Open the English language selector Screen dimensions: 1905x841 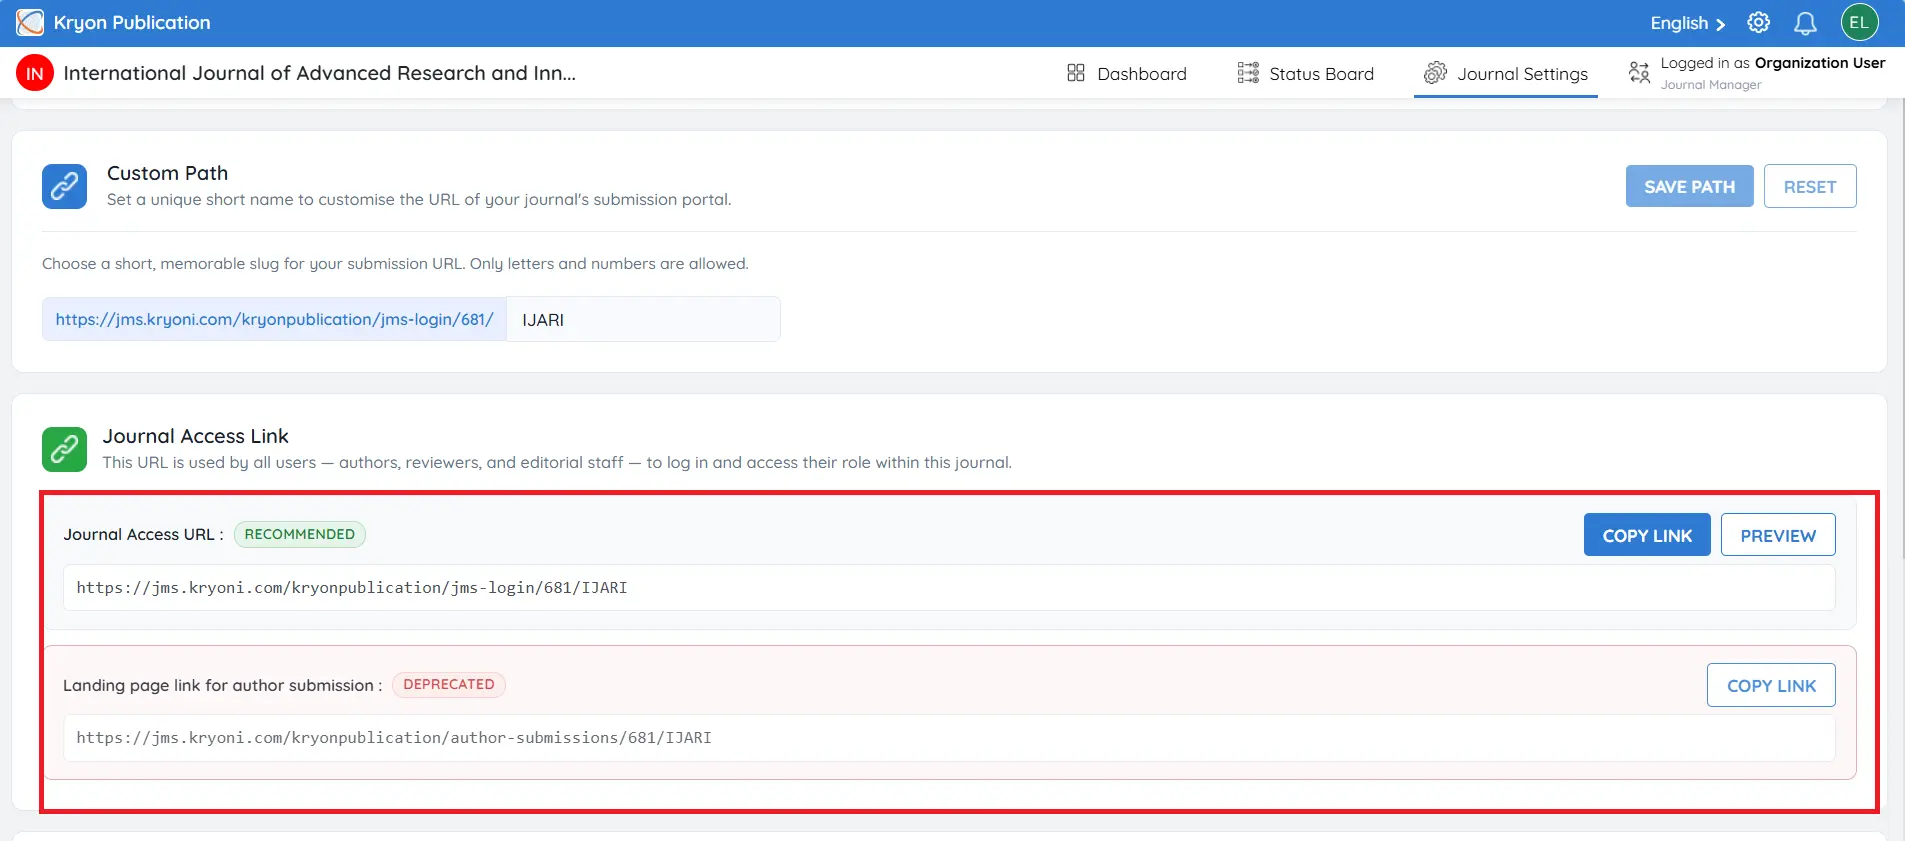[x=1687, y=23]
